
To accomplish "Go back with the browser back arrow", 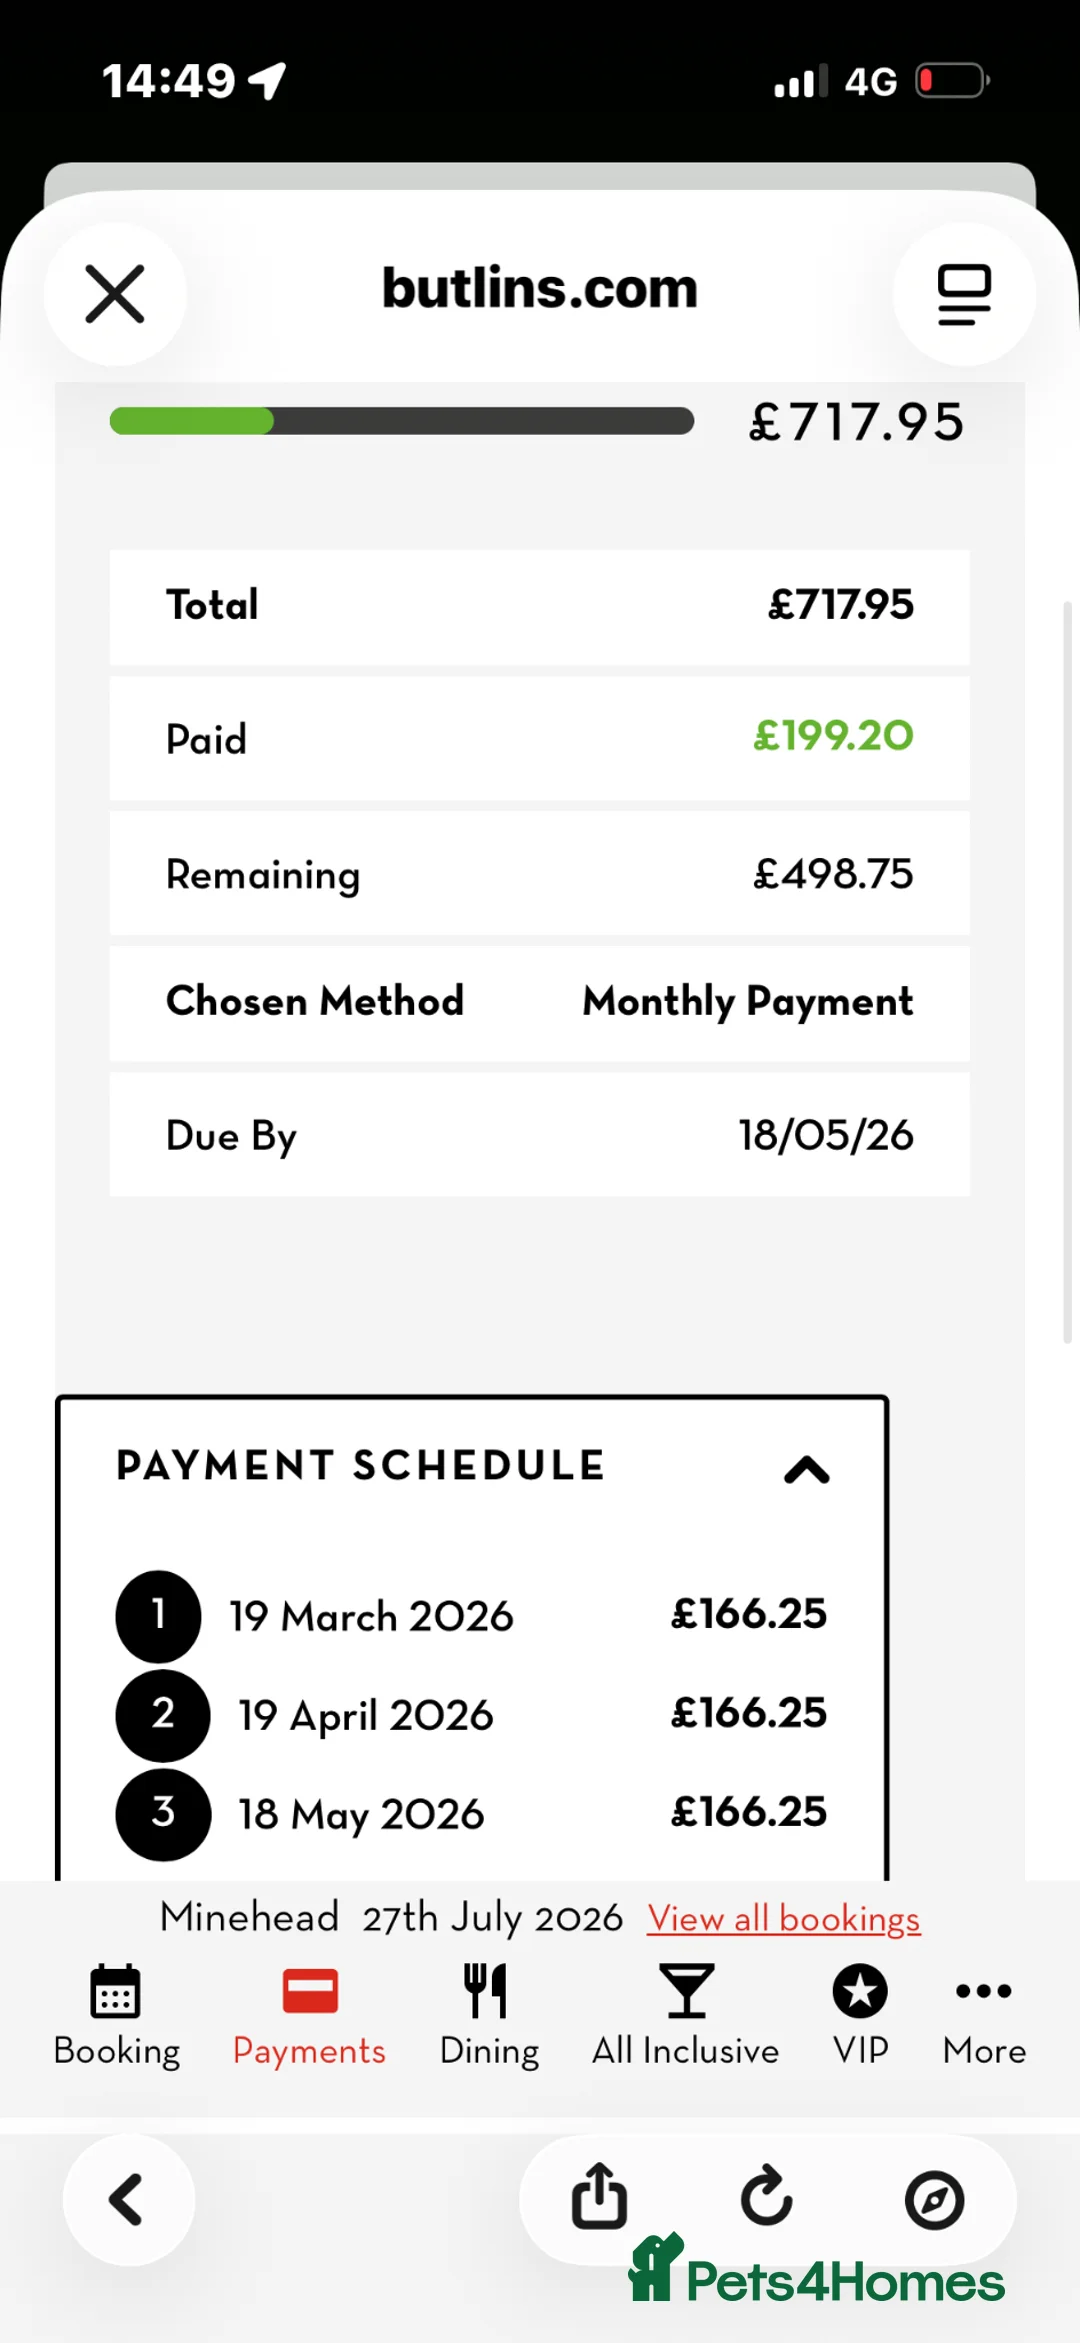I will click(x=128, y=2200).
